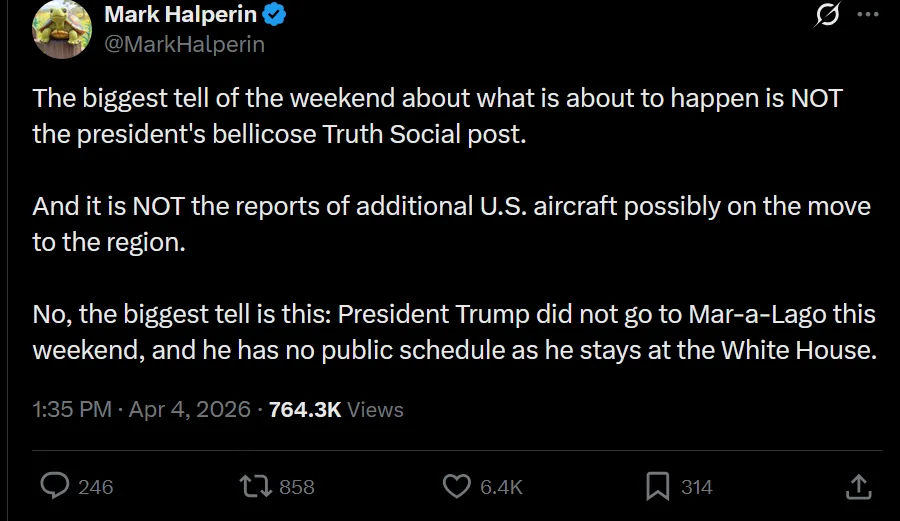Click the paragraph mentioning Truth Social post
The height and width of the screenshot is (521, 900).
pyautogui.click(x=438, y=116)
